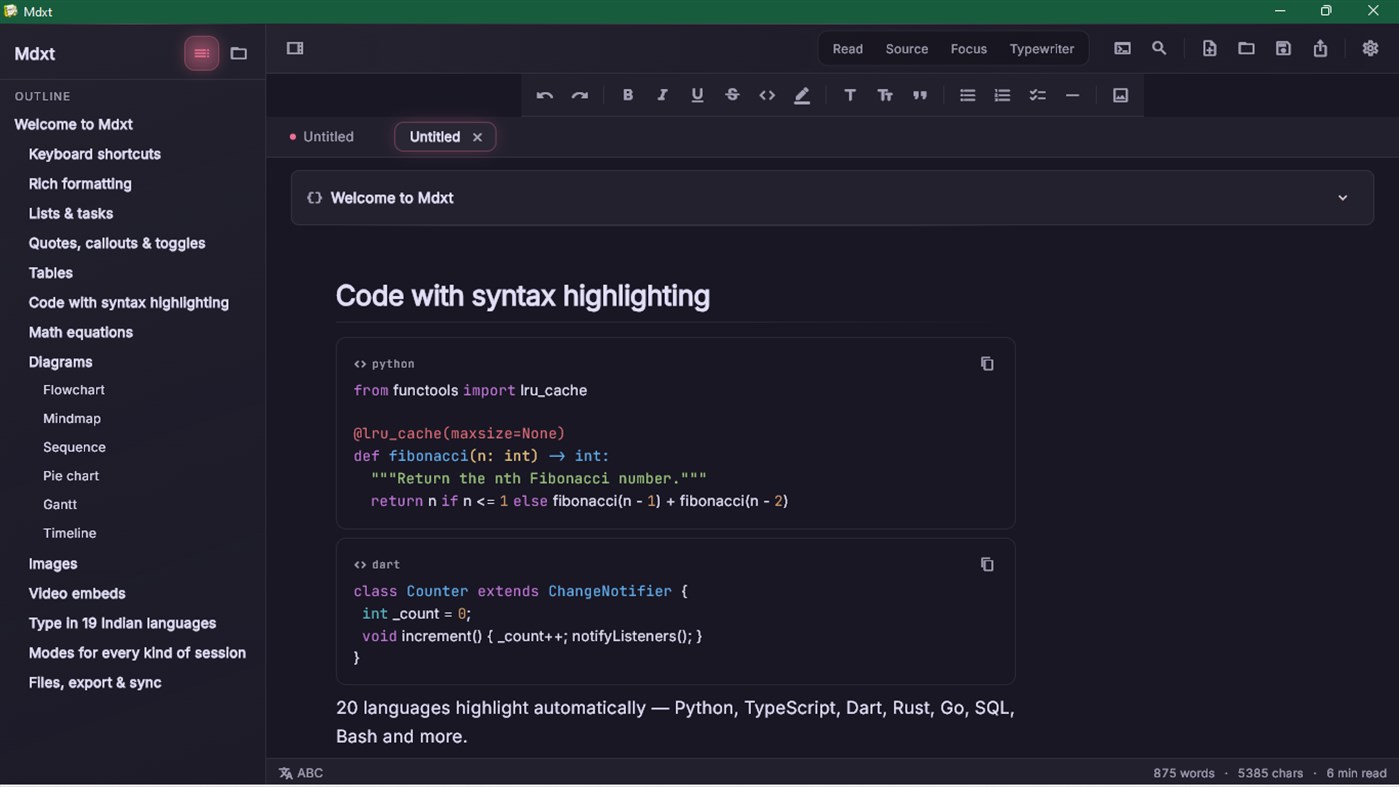The image size is (1399, 787).
Task: Switch to Read mode
Action: coord(848,49)
